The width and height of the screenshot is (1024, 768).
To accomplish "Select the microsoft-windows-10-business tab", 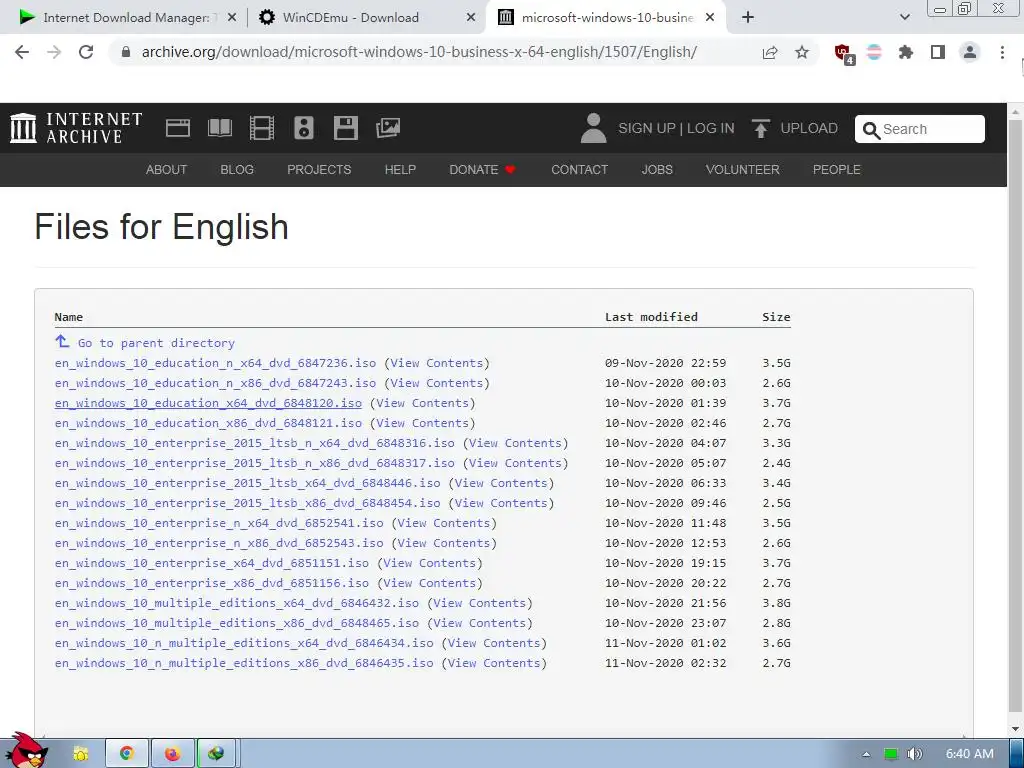I will point(605,18).
